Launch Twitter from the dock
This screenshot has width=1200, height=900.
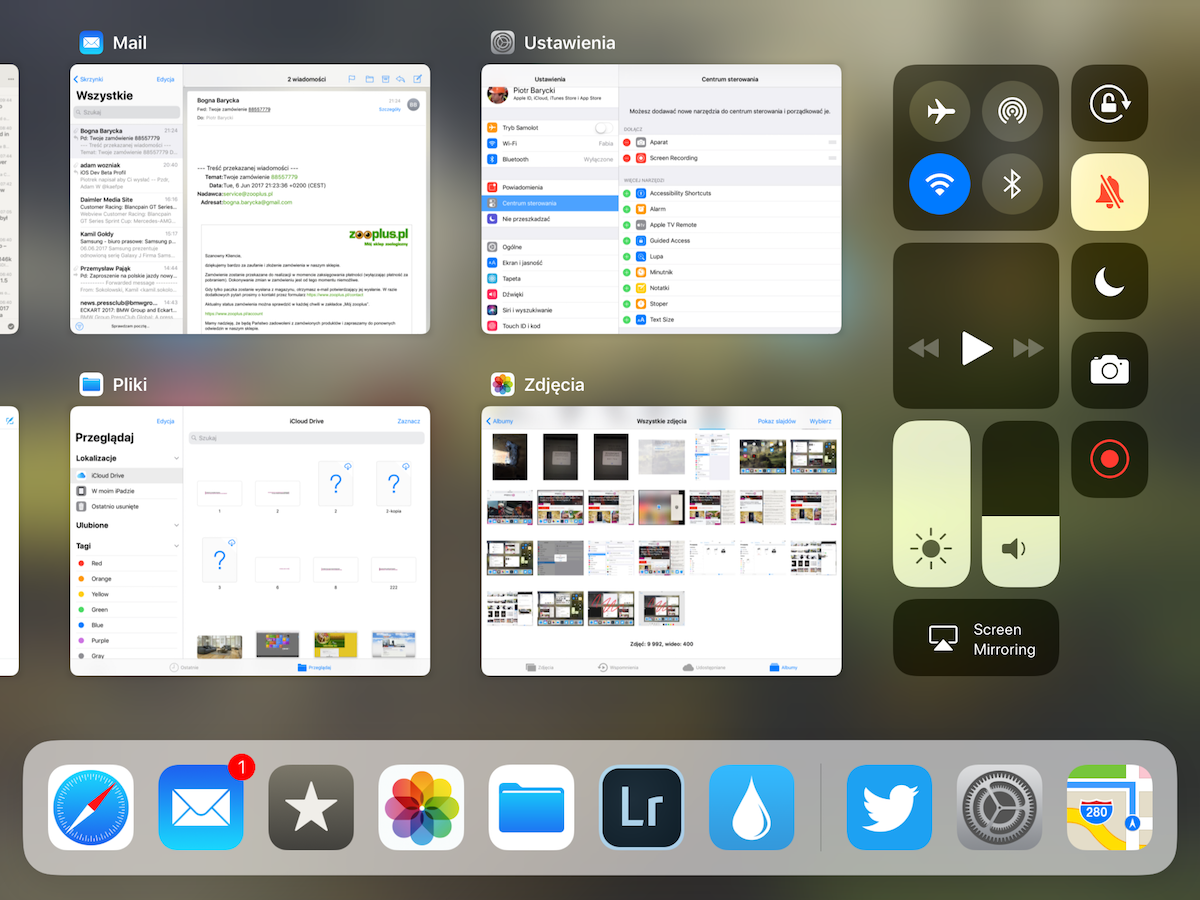click(890, 808)
